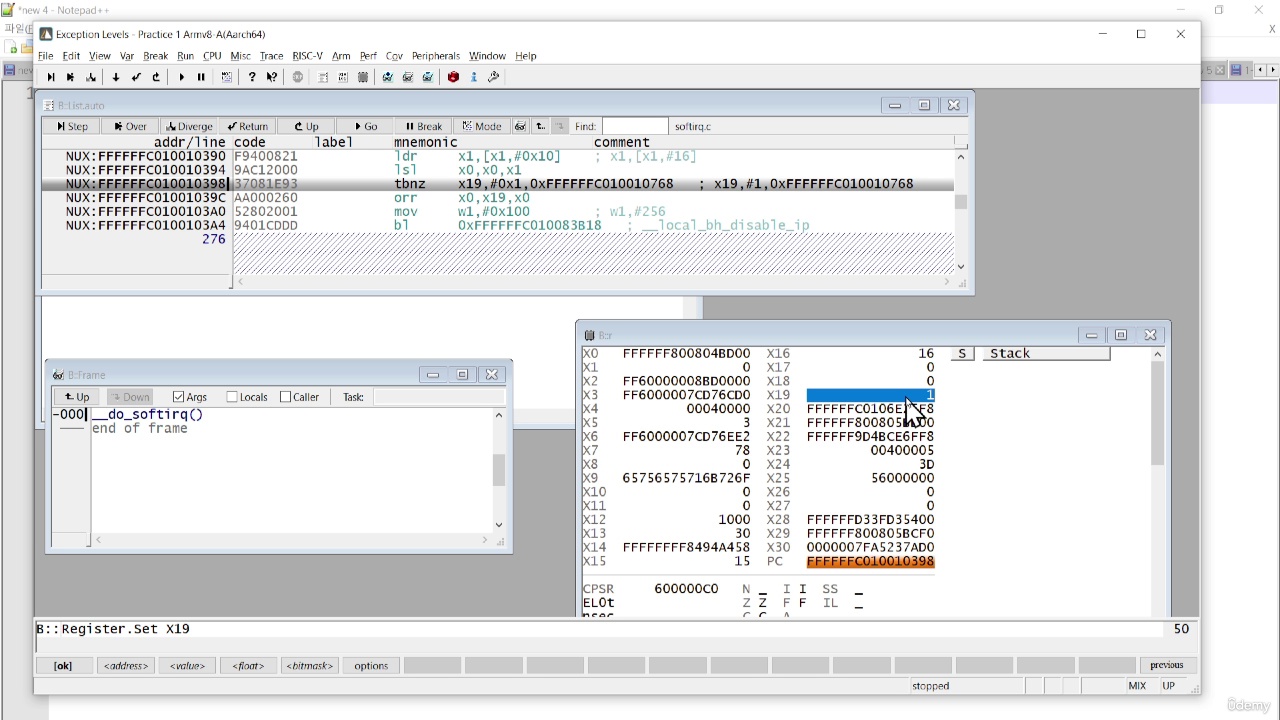Click the down-arrow Next icon in main toolbar

coord(116,77)
